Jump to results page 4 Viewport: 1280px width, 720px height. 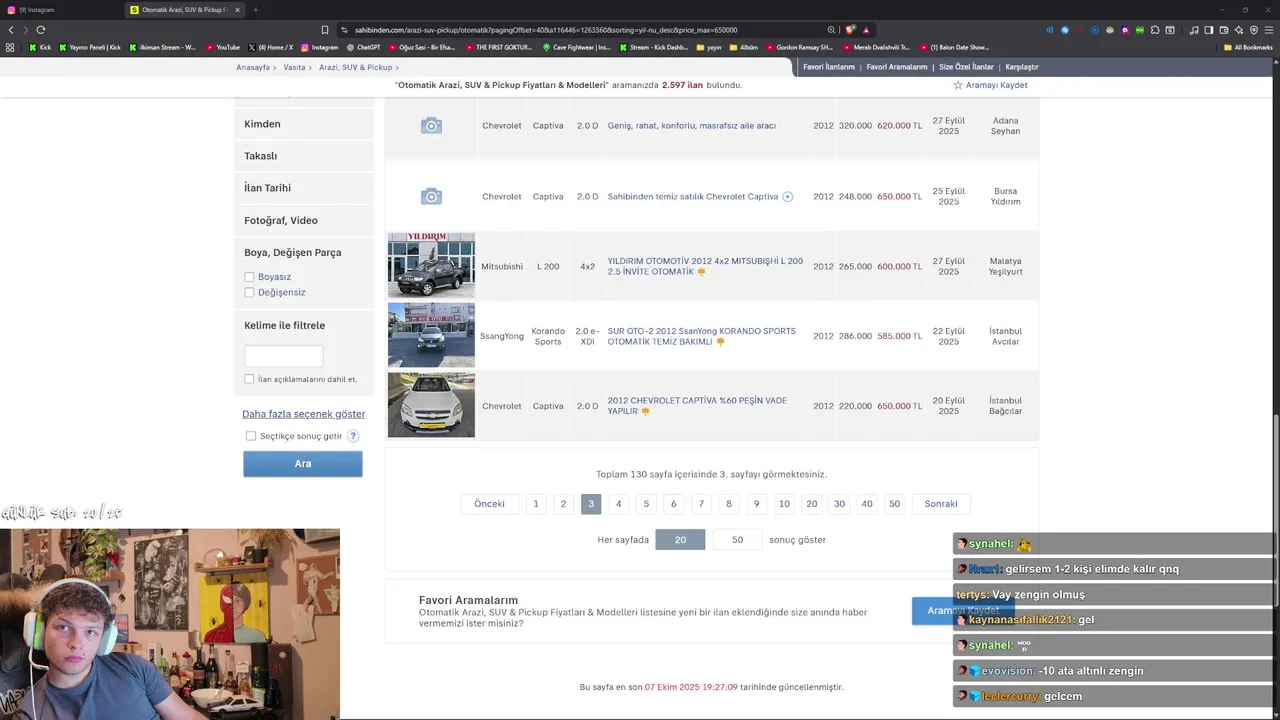[618, 504]
